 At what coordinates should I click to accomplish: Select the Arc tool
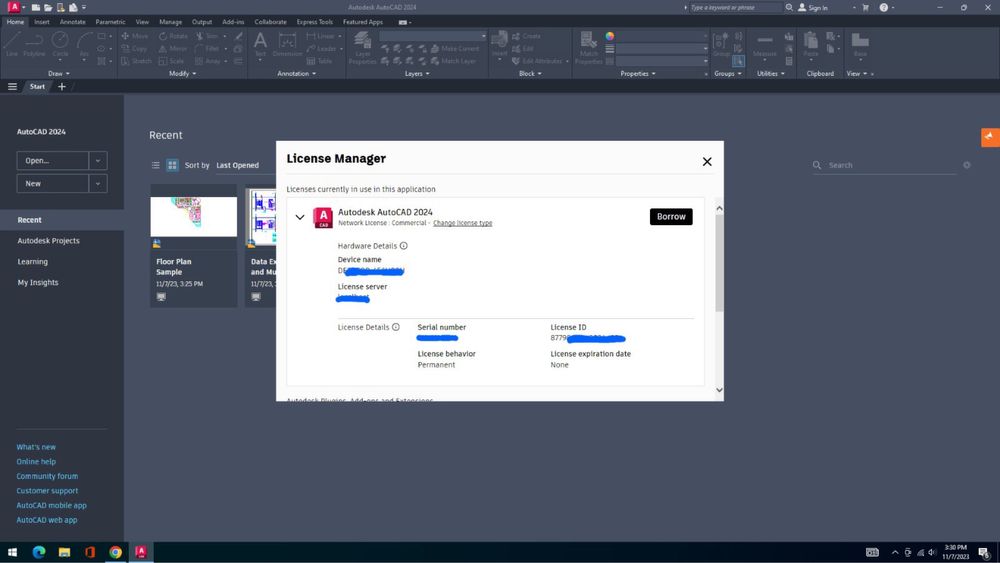[84, 44]
